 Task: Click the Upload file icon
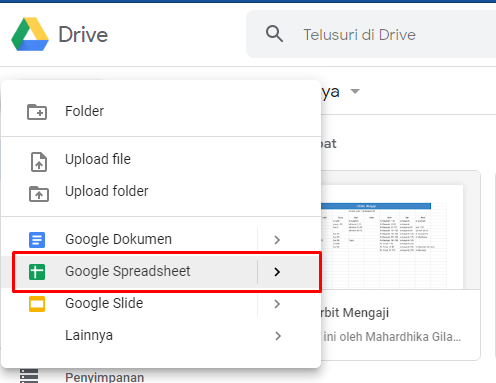coord(39,162)
